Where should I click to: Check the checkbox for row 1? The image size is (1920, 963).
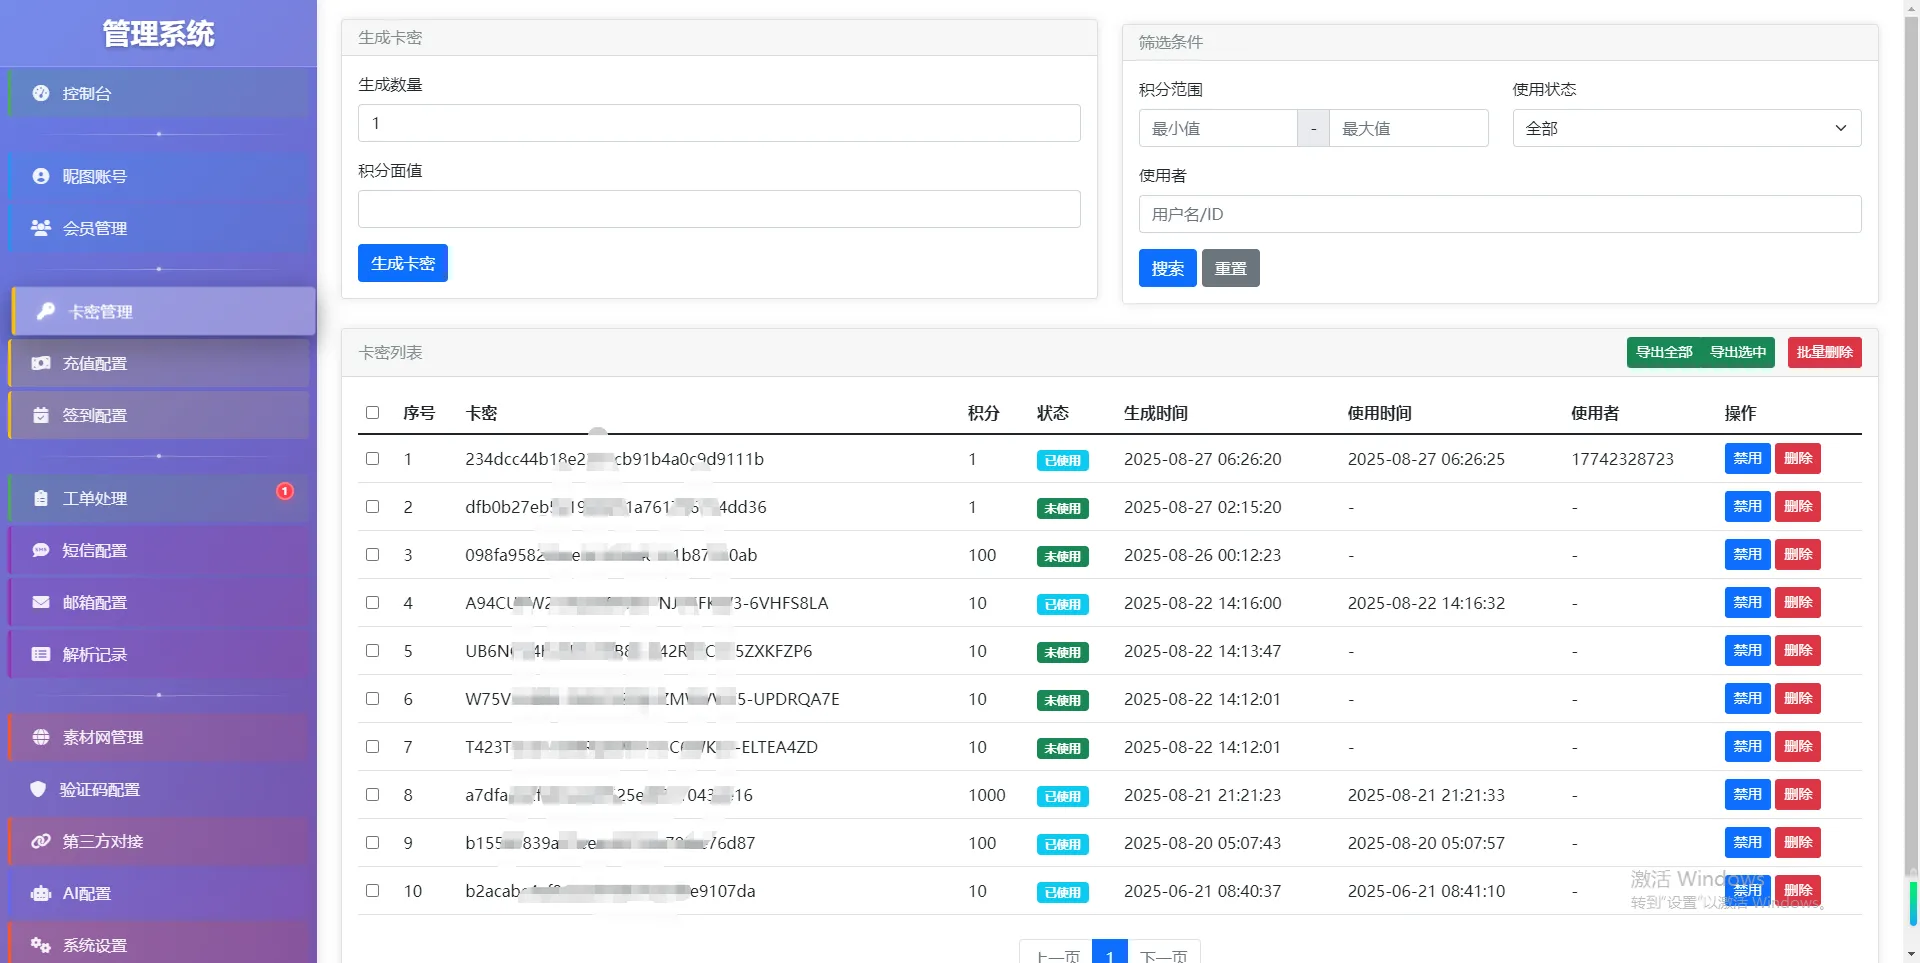373,459
